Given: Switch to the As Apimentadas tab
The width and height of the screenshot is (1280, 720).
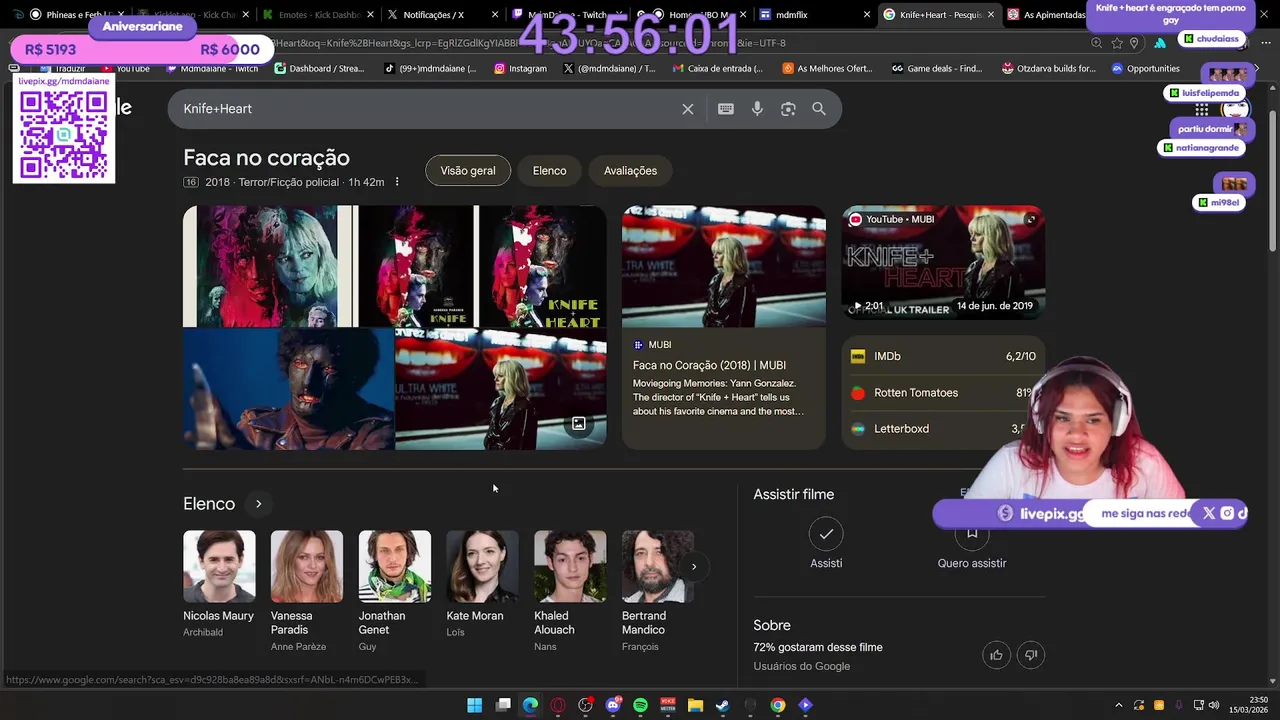Looking at the screenshot, I should coord(1046,15).
